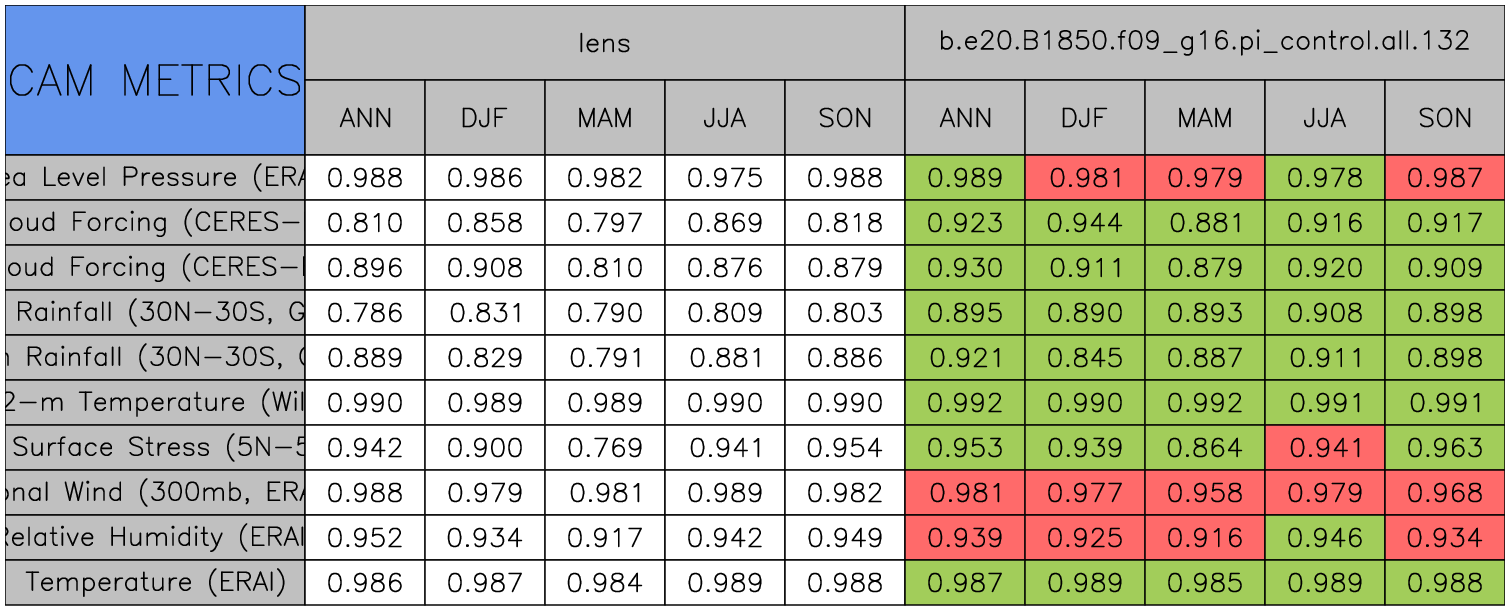Viewport: 1510px width, 611px height.
Task: Select the Temperature (ERAI) row label
Action: 155,582
